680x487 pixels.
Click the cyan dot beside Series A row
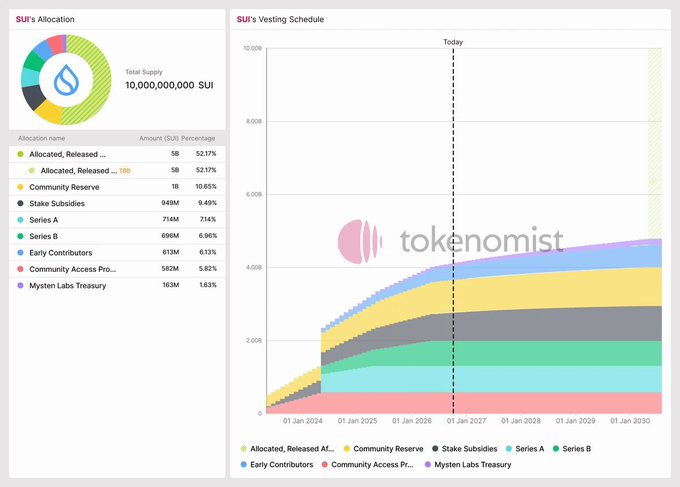(20, 220)
